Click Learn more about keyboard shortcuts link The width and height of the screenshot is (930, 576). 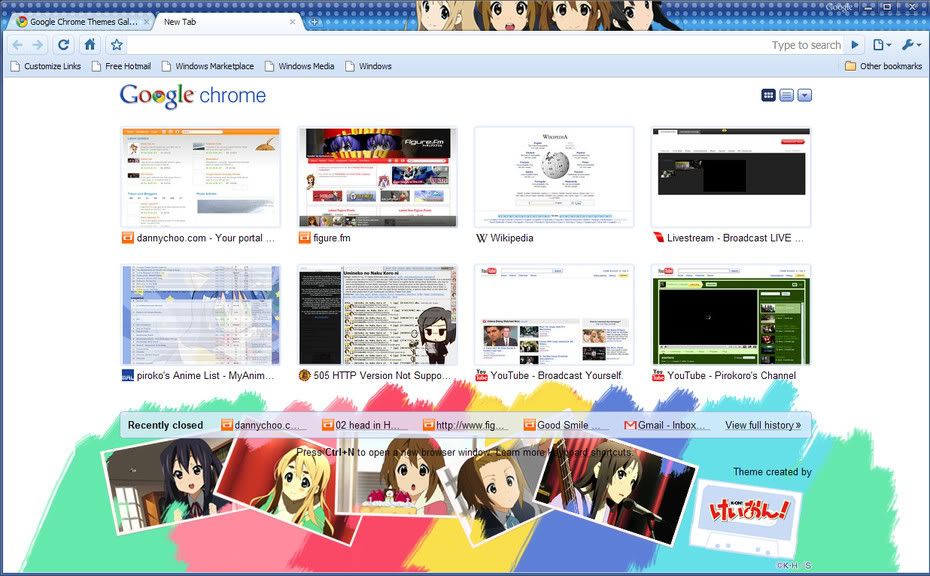[563, 452]
